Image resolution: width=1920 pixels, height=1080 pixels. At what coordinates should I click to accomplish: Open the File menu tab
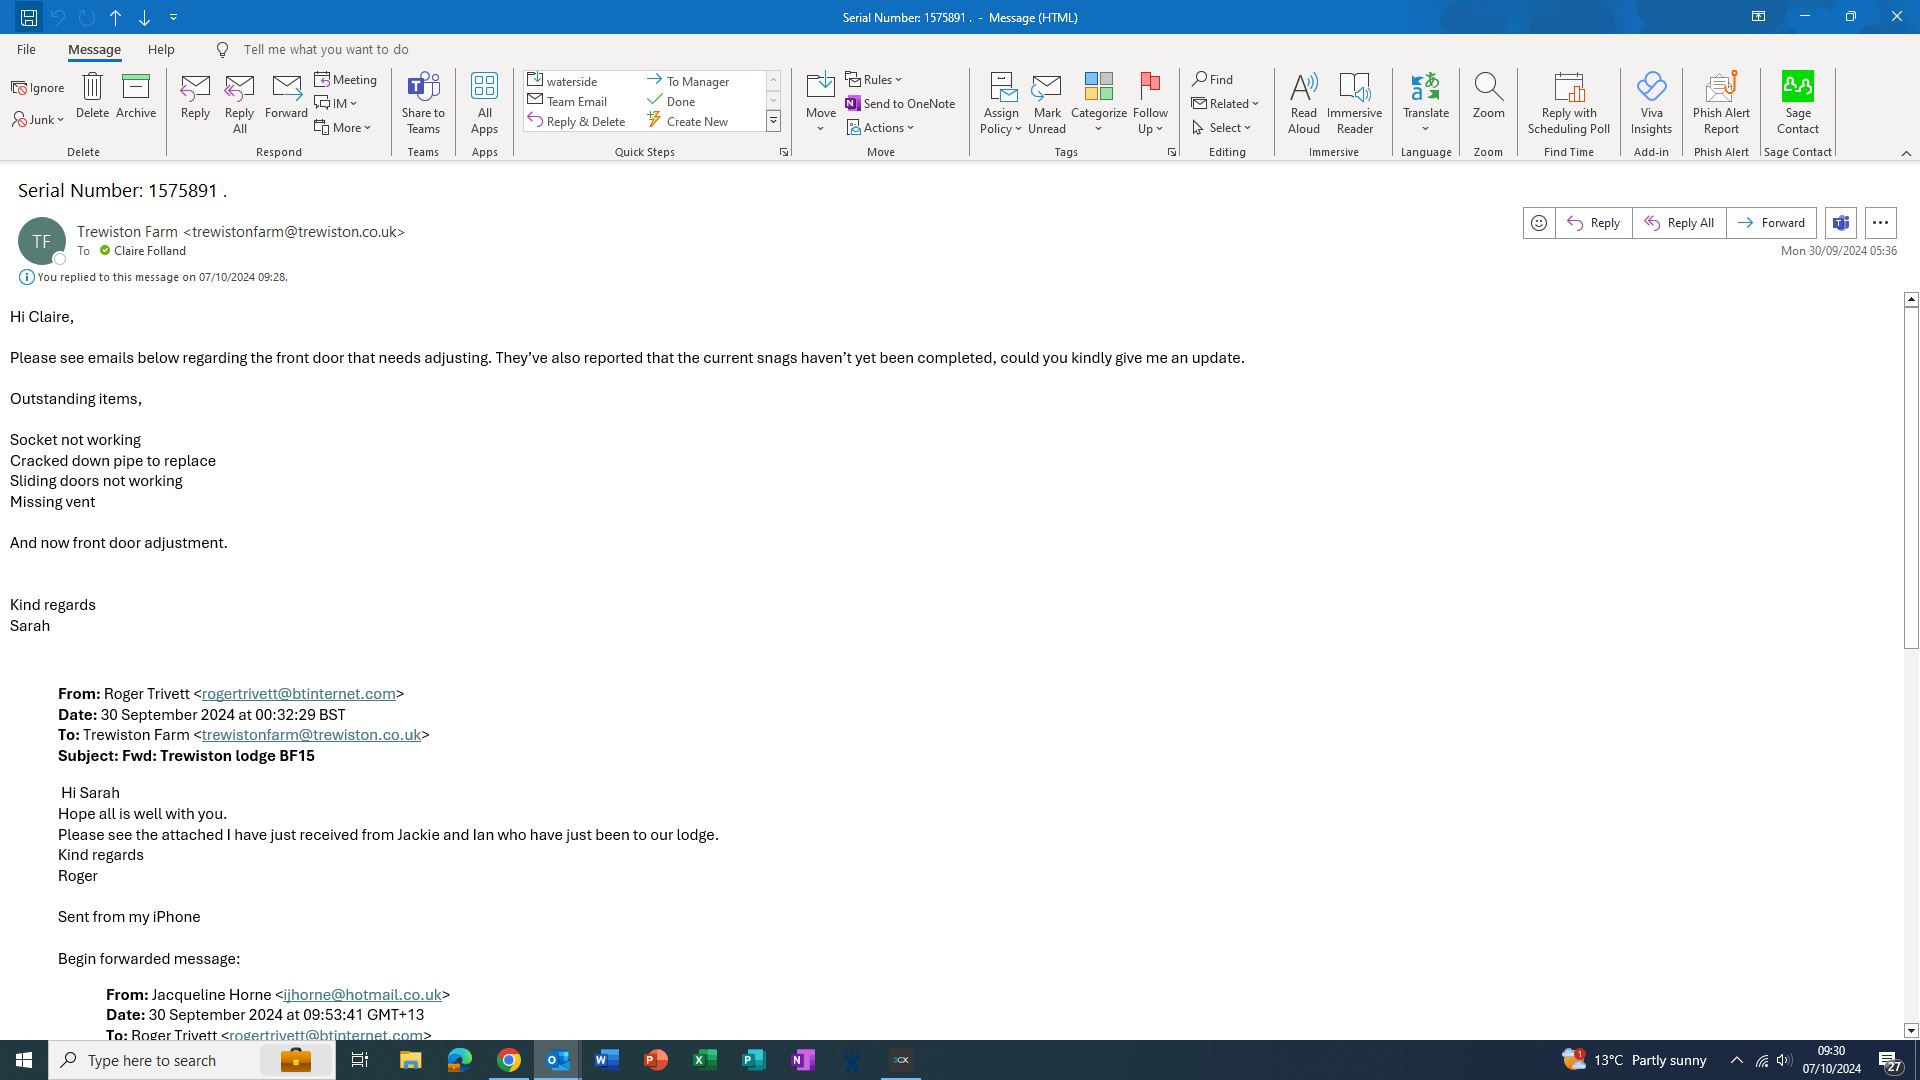click(26, 49)
